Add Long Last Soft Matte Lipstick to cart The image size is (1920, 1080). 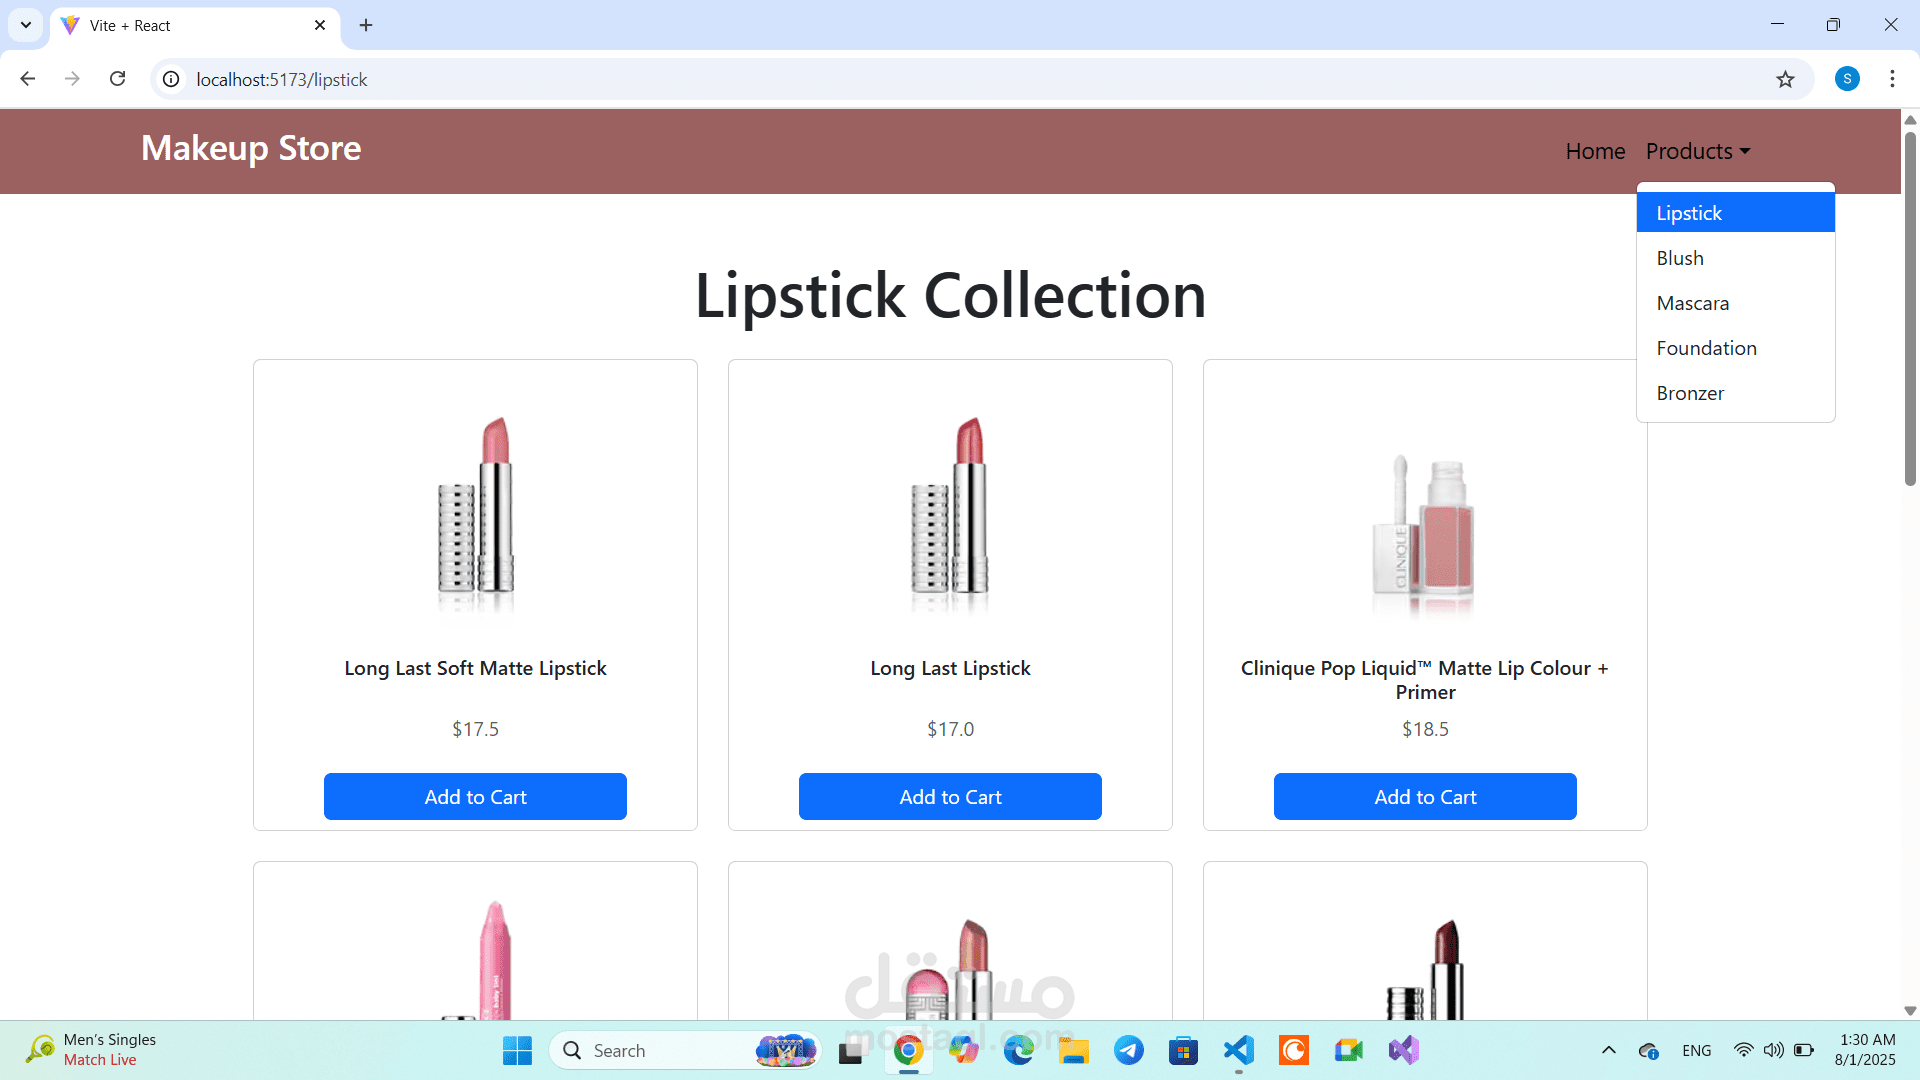coord(475,797)
